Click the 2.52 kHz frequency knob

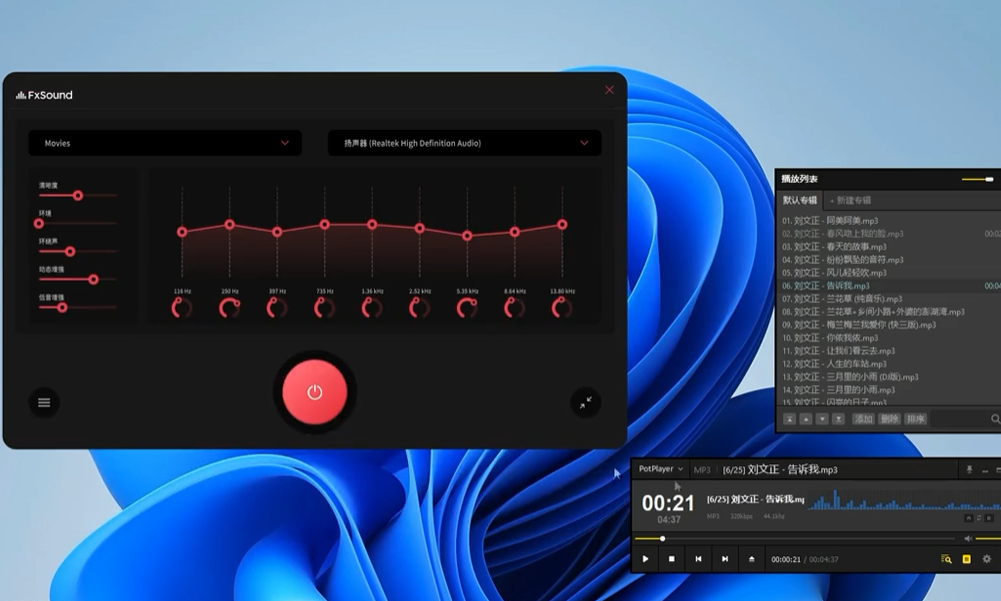419,308
